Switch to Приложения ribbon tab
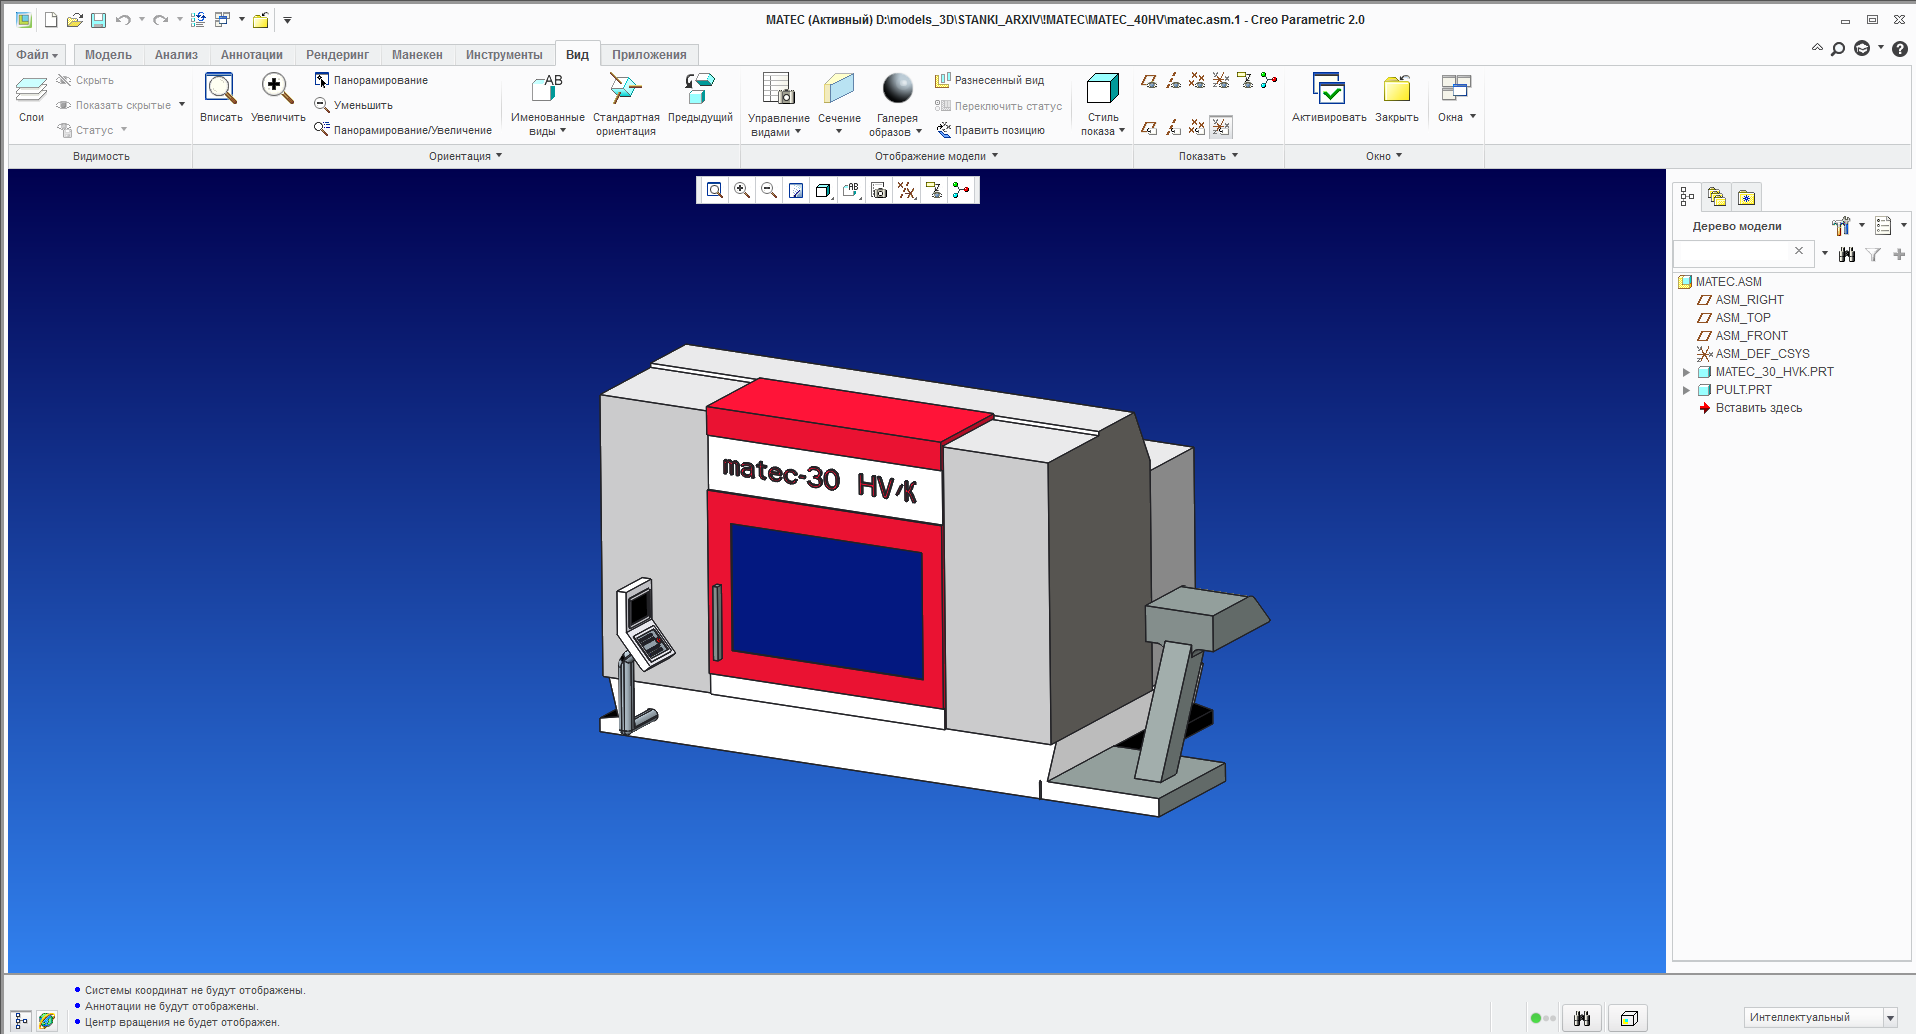The image size is (1916, 1034). [649, 55]
